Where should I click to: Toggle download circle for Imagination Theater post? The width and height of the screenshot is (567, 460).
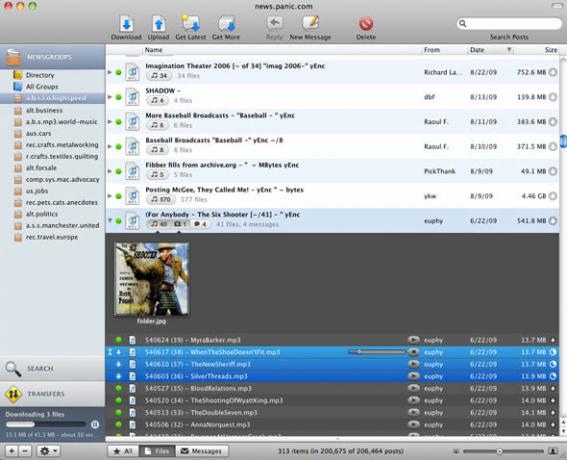coord(553,72)
